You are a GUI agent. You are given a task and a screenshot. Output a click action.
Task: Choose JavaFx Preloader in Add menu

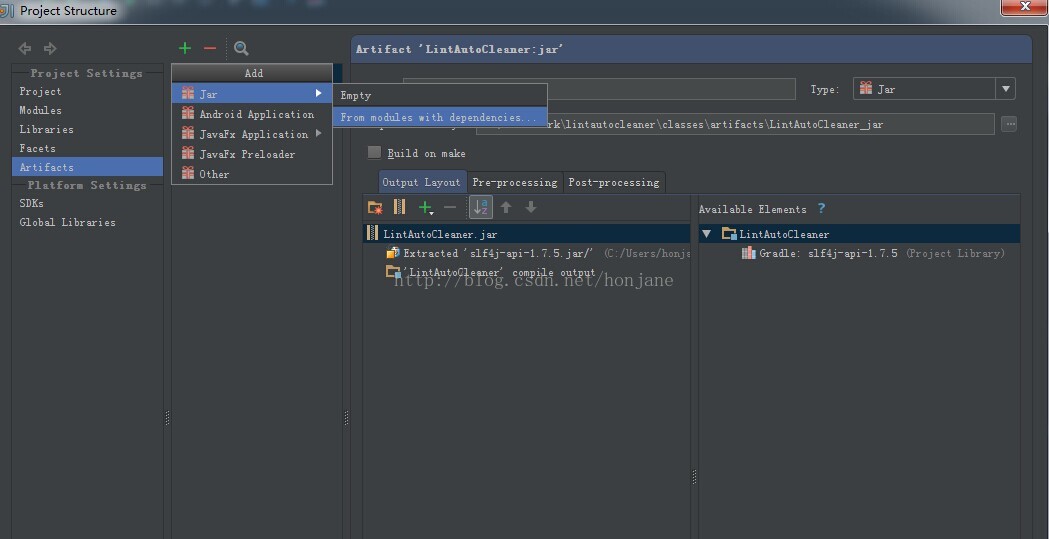tap(252, 154)
